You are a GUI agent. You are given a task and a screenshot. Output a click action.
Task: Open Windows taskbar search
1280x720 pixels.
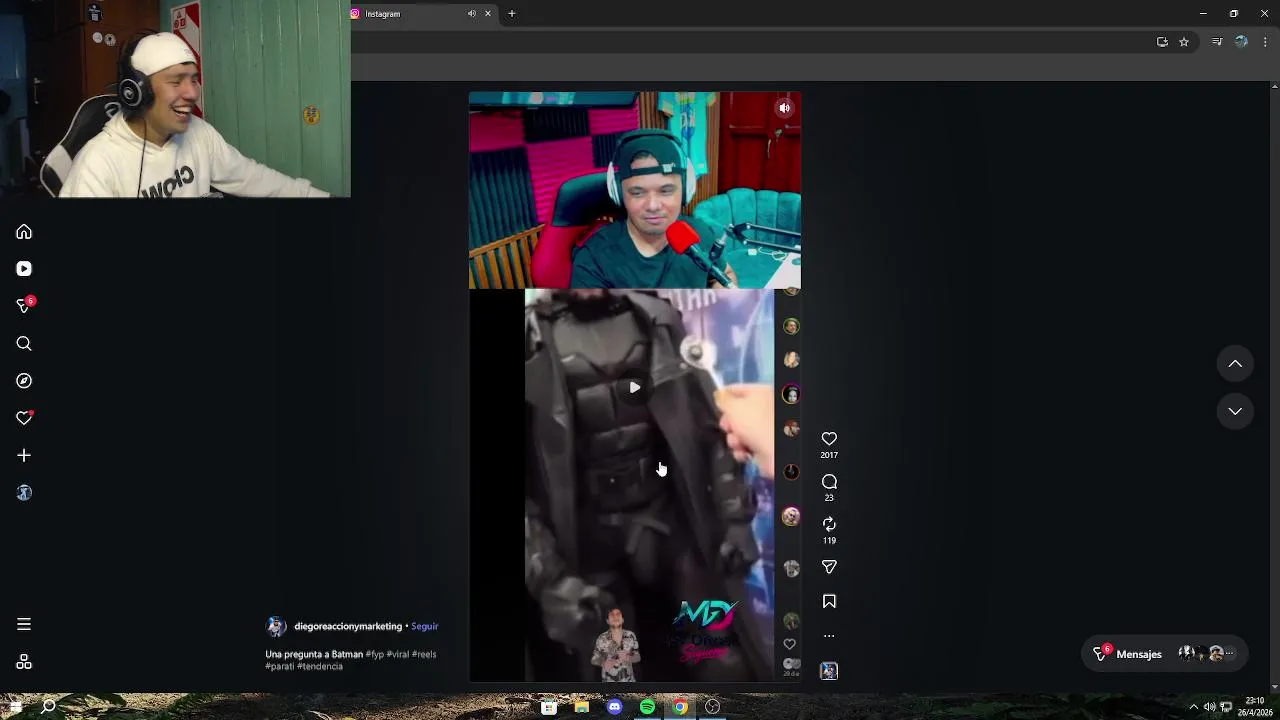pos(48,707)
